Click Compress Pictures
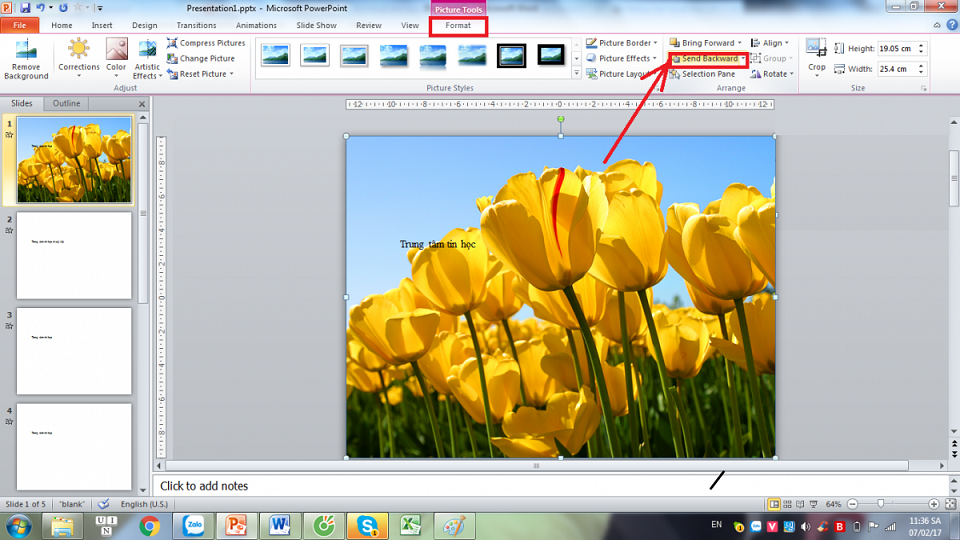Viewport: 960px width, 540px height. coord(206,43)
